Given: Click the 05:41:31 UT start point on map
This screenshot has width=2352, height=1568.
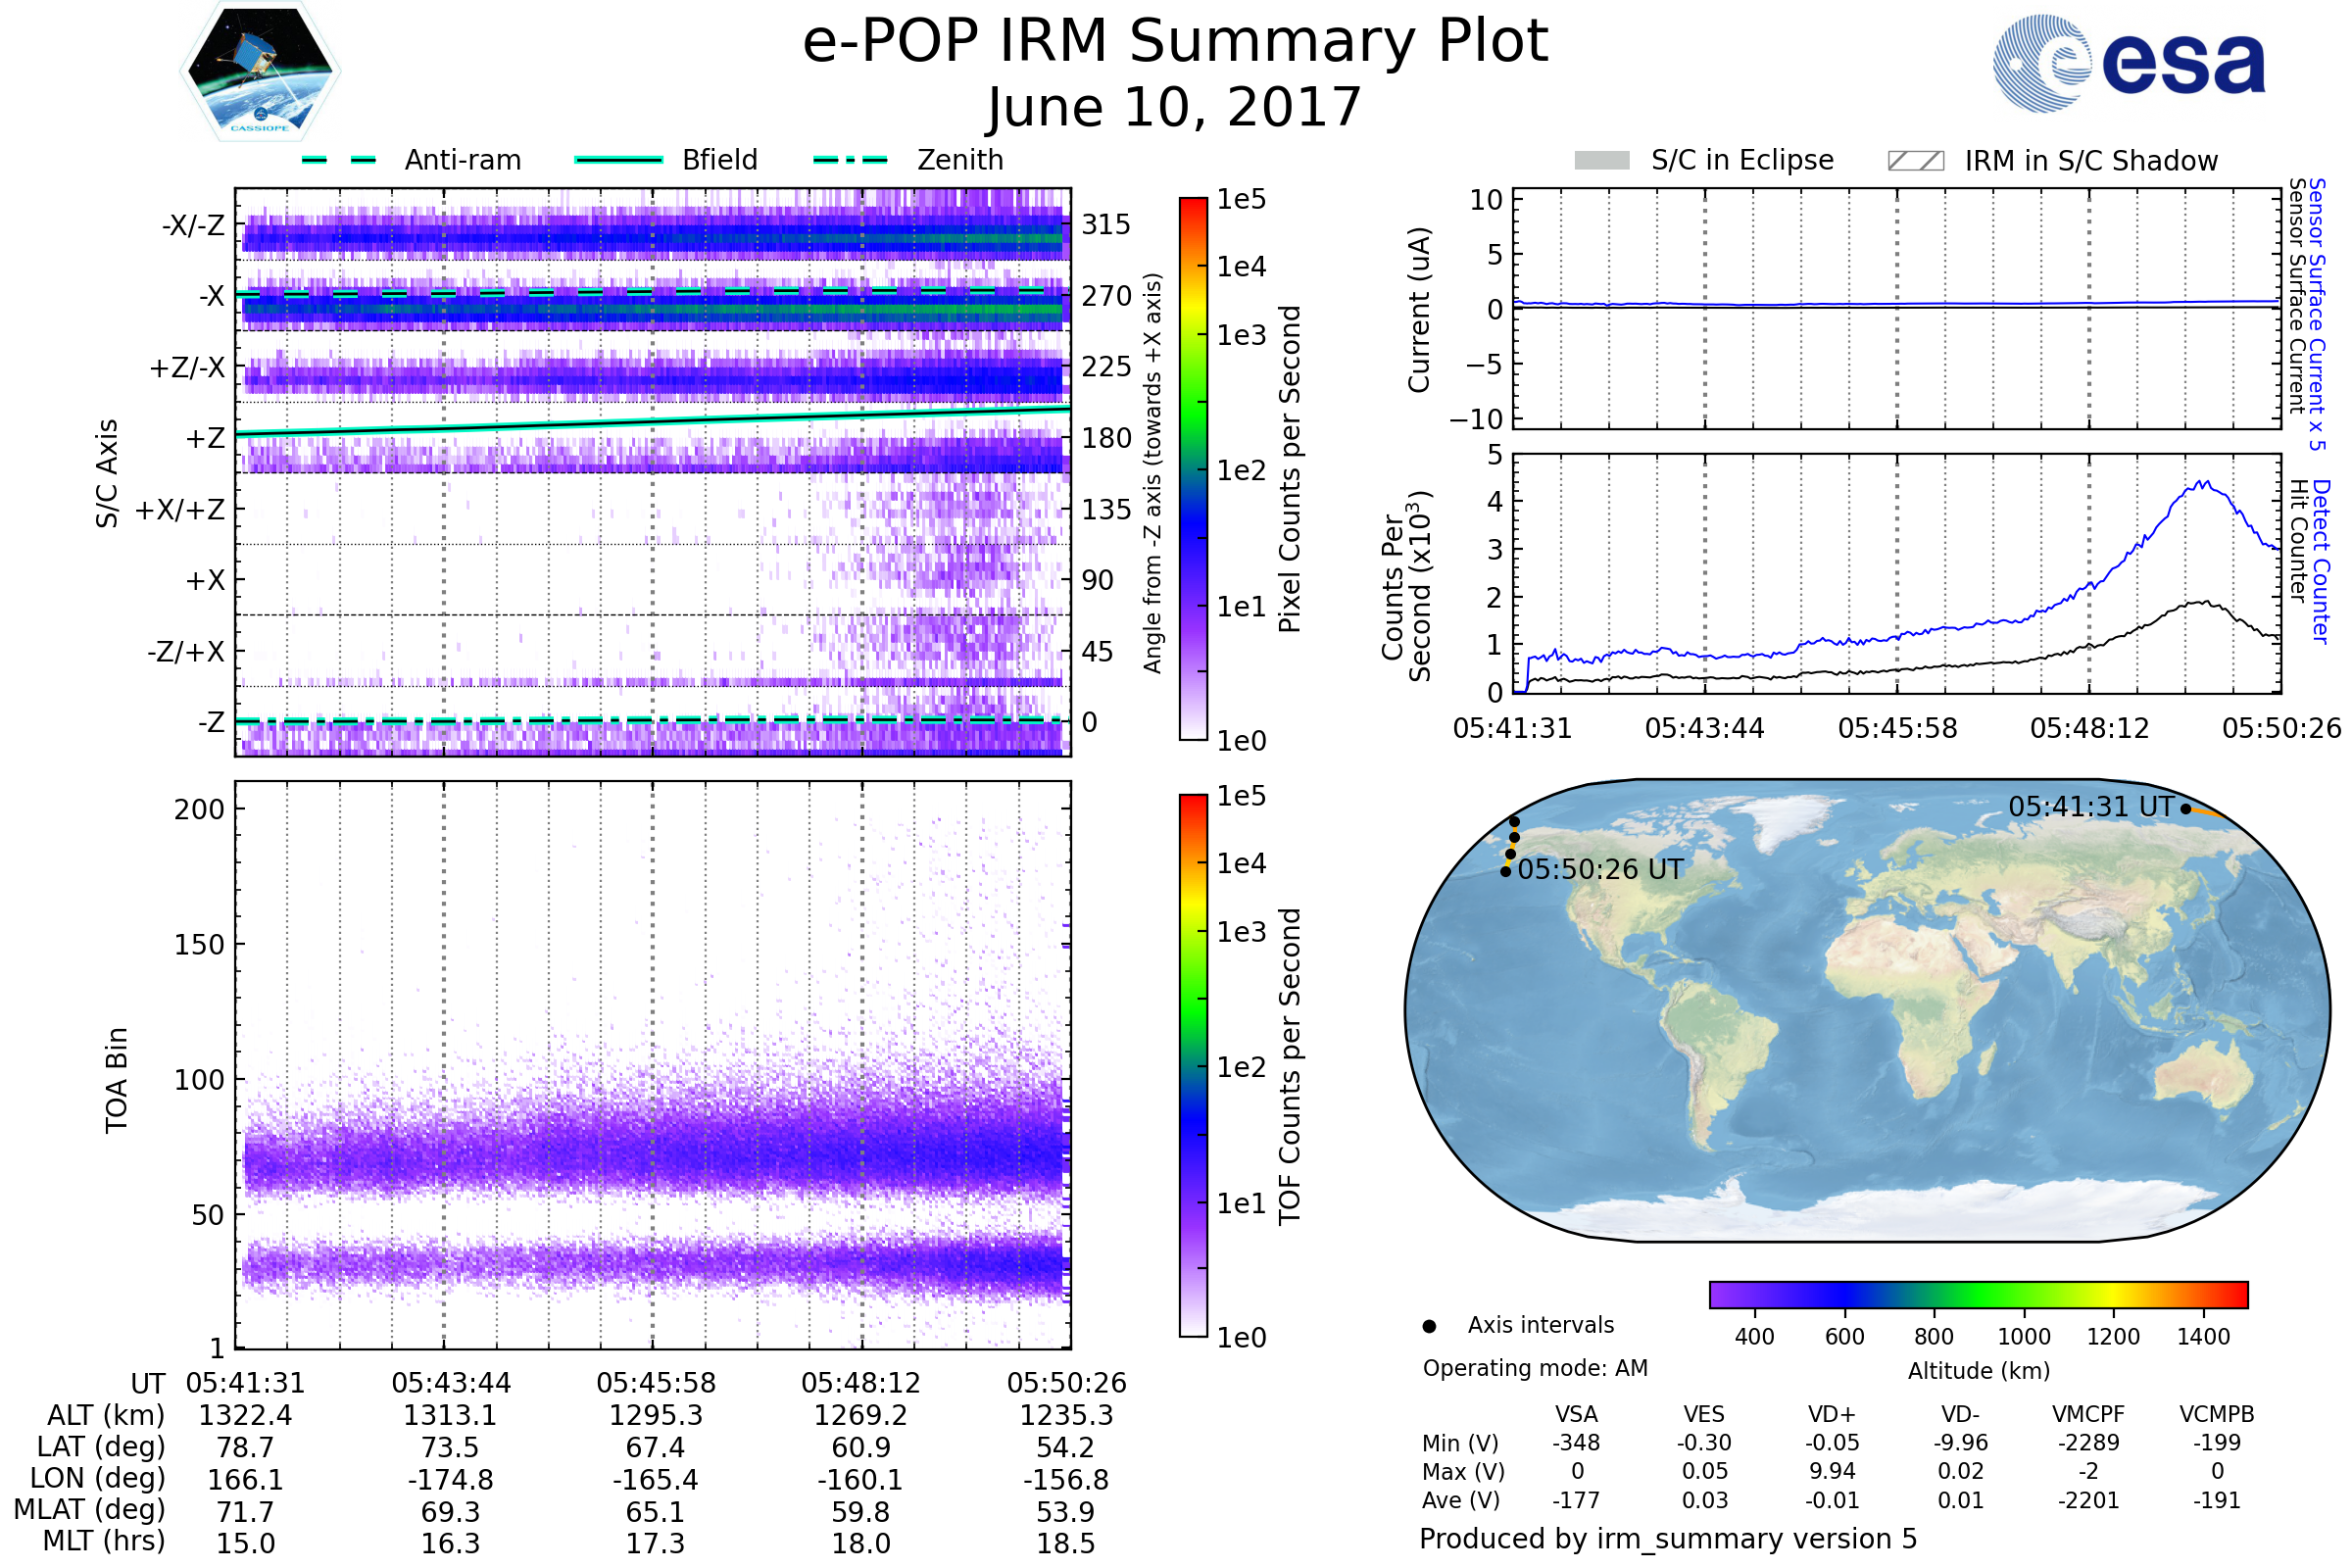Looking at the screenshot, I should tap(2186, 809).
